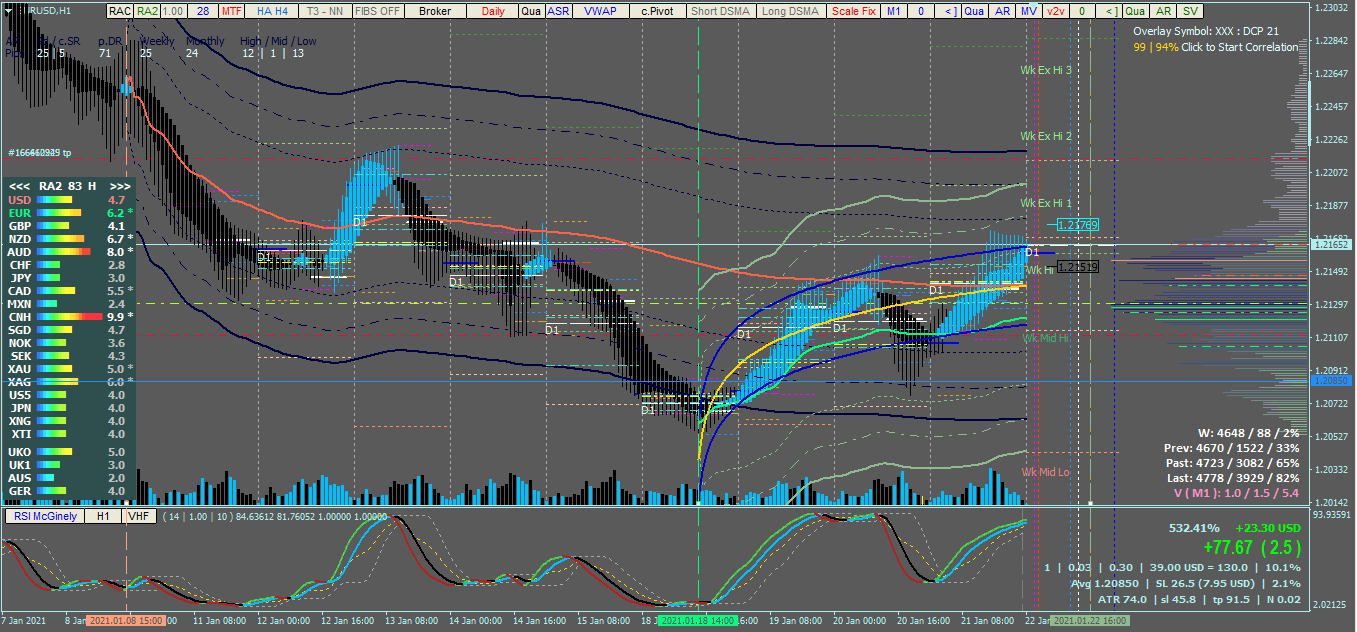The height and width of the screenshot is (632, 1357).
Task: Toggle the T3 - NN button
Action: pos(325,11)
